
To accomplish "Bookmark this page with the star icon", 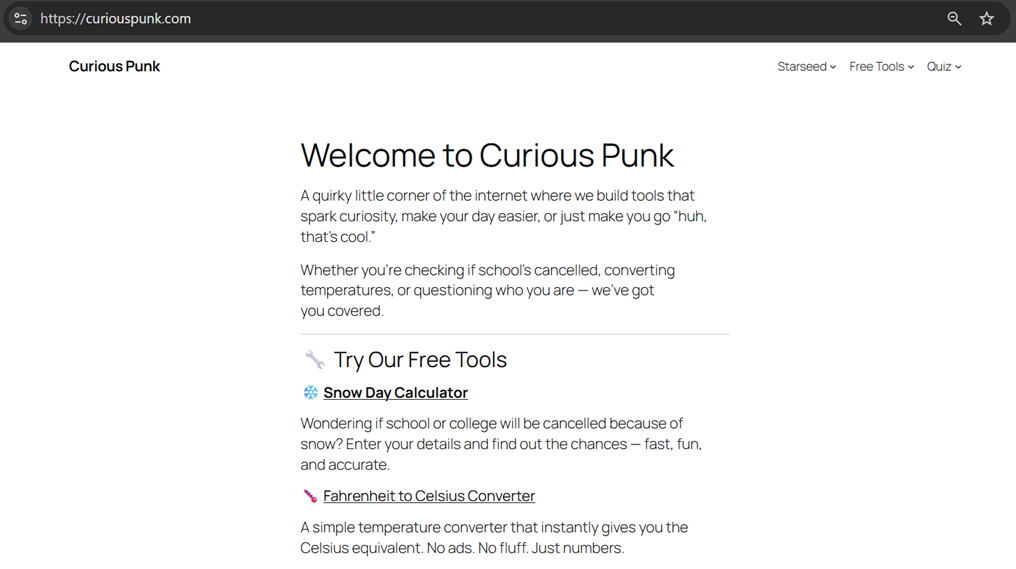I will 987,18.
